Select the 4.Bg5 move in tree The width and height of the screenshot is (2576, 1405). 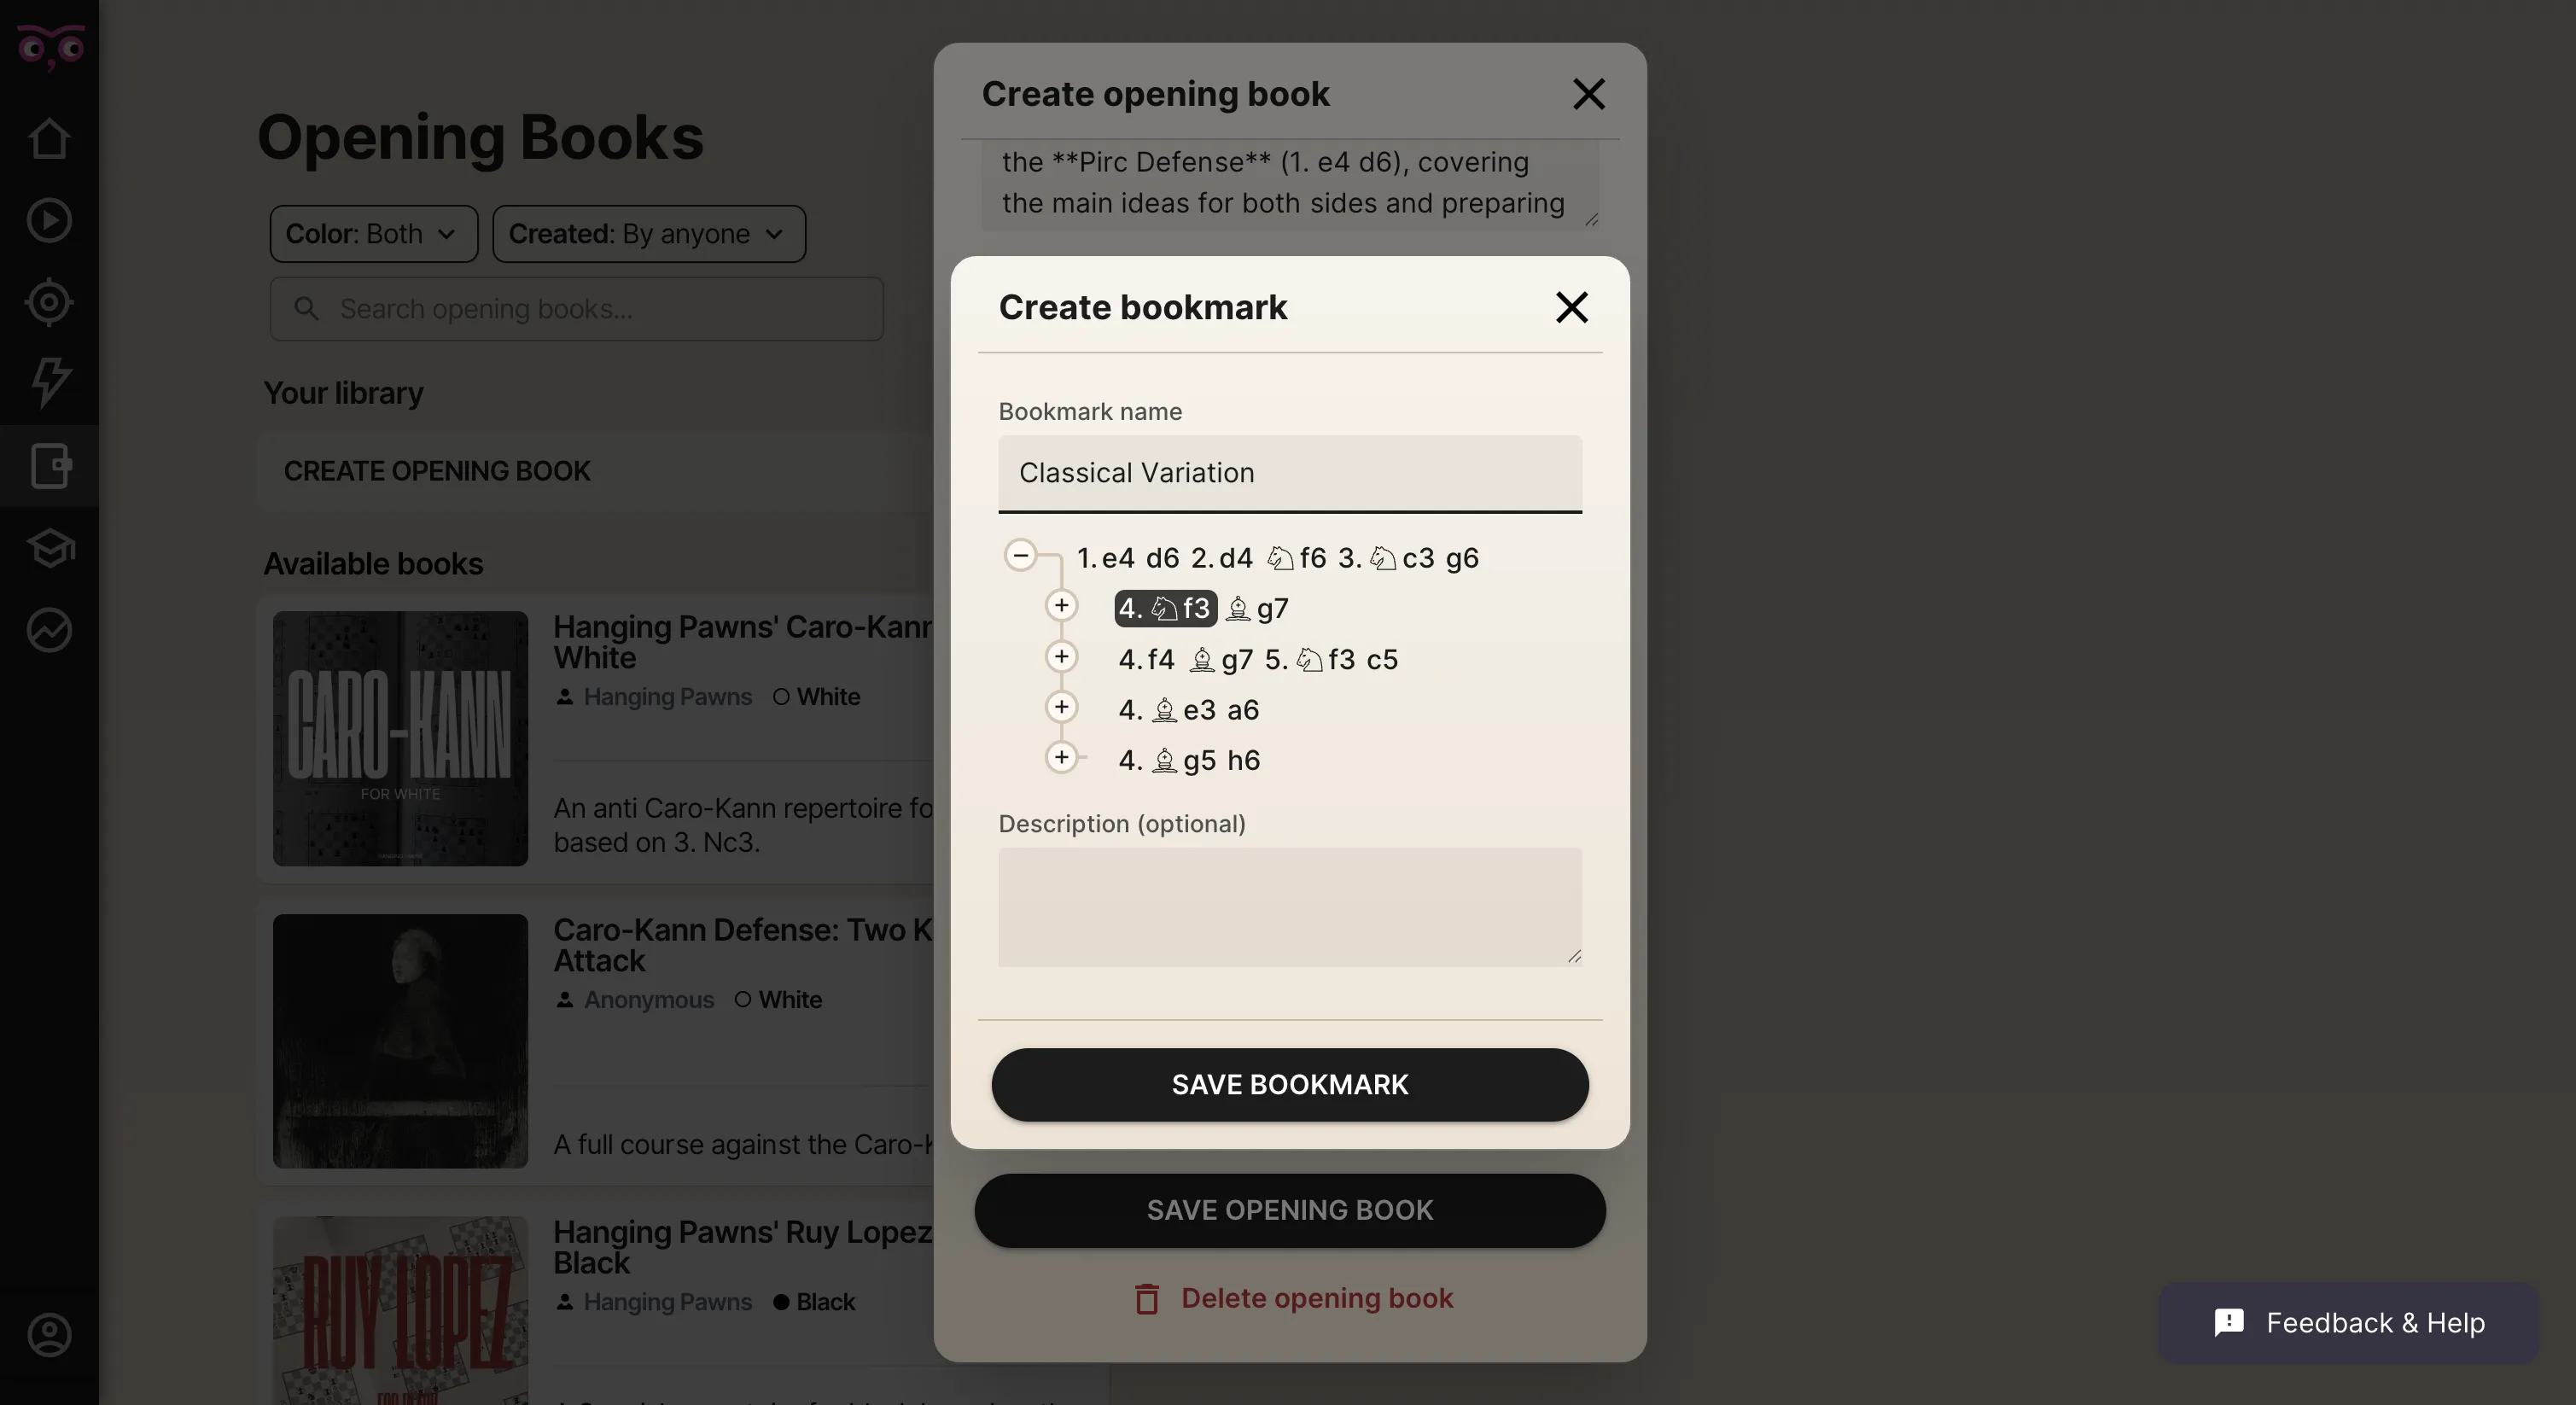point(1167,760)
